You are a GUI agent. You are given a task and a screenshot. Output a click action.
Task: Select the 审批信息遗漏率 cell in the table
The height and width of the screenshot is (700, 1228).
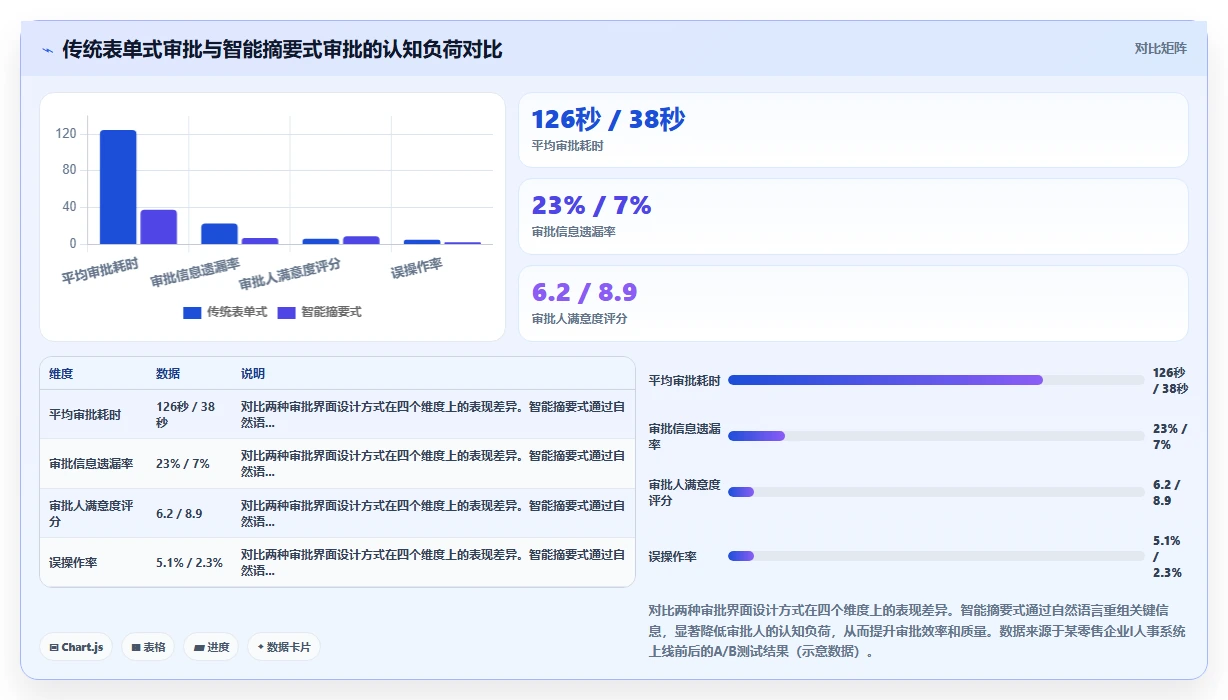click(x=91, y=464)
